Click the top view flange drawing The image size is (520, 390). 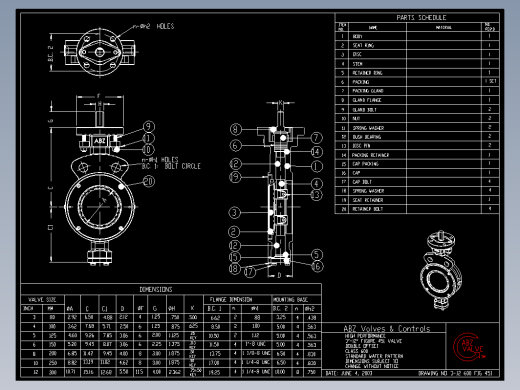pyautogui.click(x=100, y=52)
